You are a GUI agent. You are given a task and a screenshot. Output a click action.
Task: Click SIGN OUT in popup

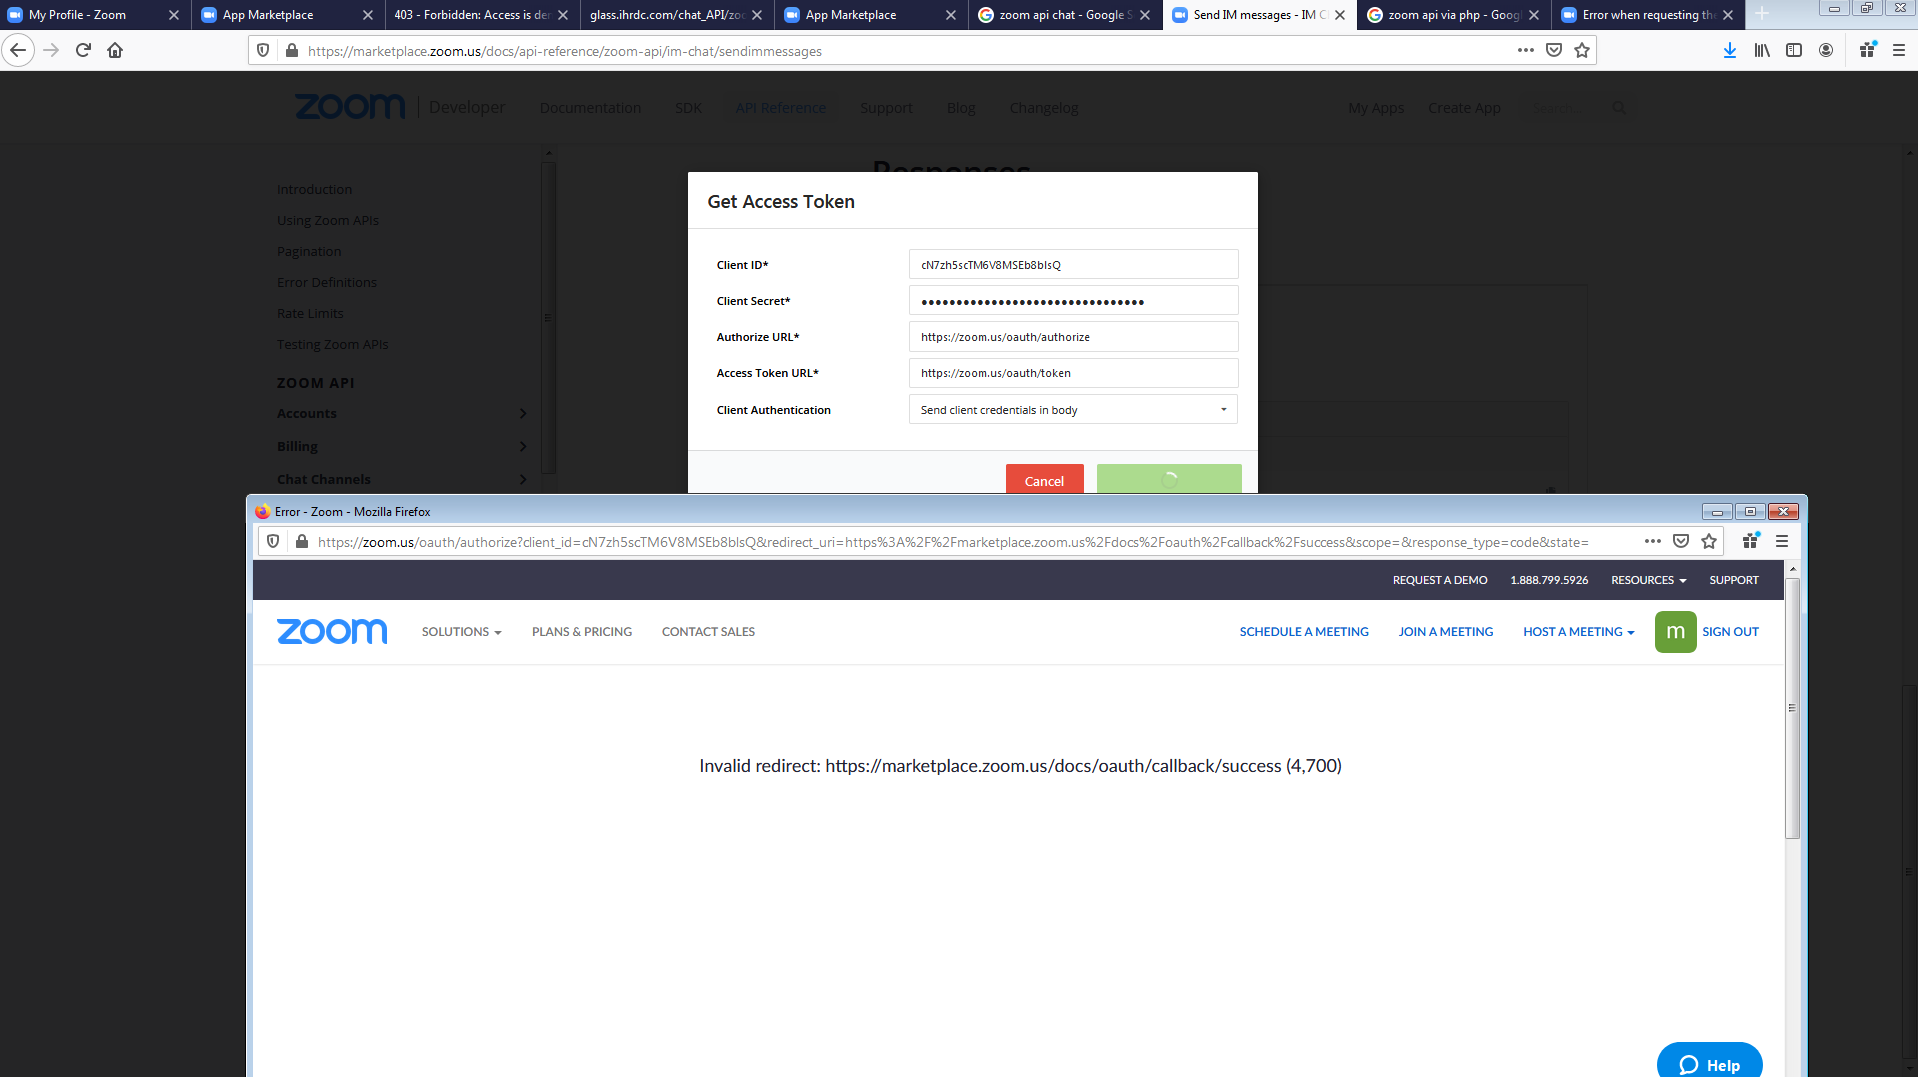pos(1730,632)
